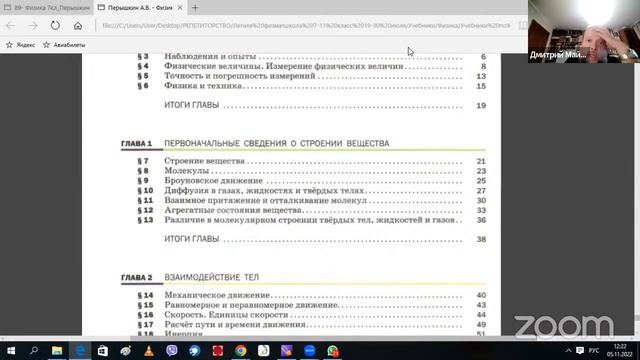Open the notification center tray icon
This screenshot has width=640, height=360.
[x=580, y=351]
